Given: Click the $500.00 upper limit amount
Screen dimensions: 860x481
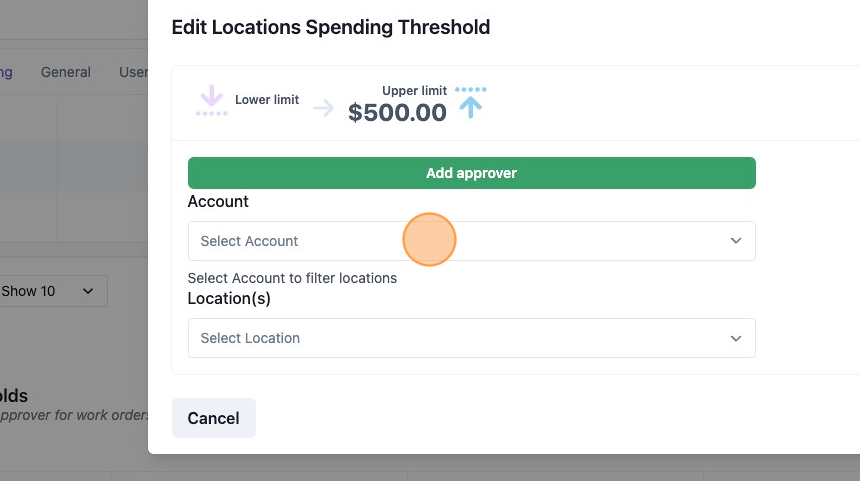Looking at the screenshot, I should coord(397,112).
